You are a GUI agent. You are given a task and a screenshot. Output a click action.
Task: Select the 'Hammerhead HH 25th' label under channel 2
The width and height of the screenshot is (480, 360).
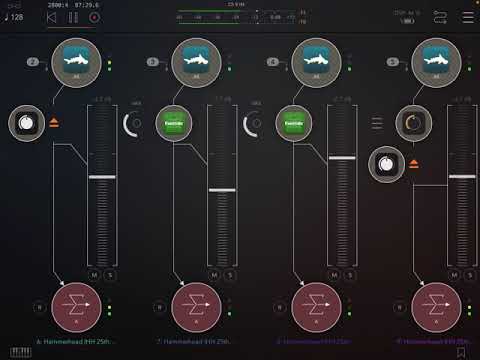pyautogui.click(x=76, y=341)
